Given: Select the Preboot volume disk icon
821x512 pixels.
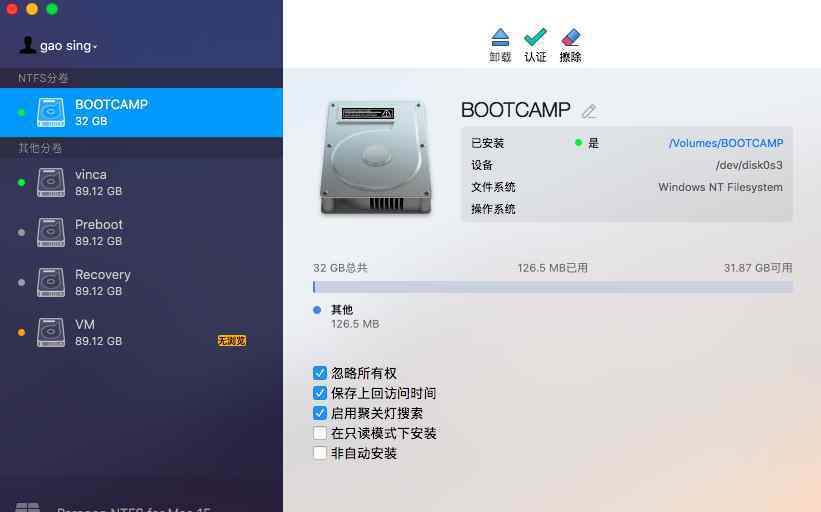Looking at the screenshot, I should tap(51, 232).
